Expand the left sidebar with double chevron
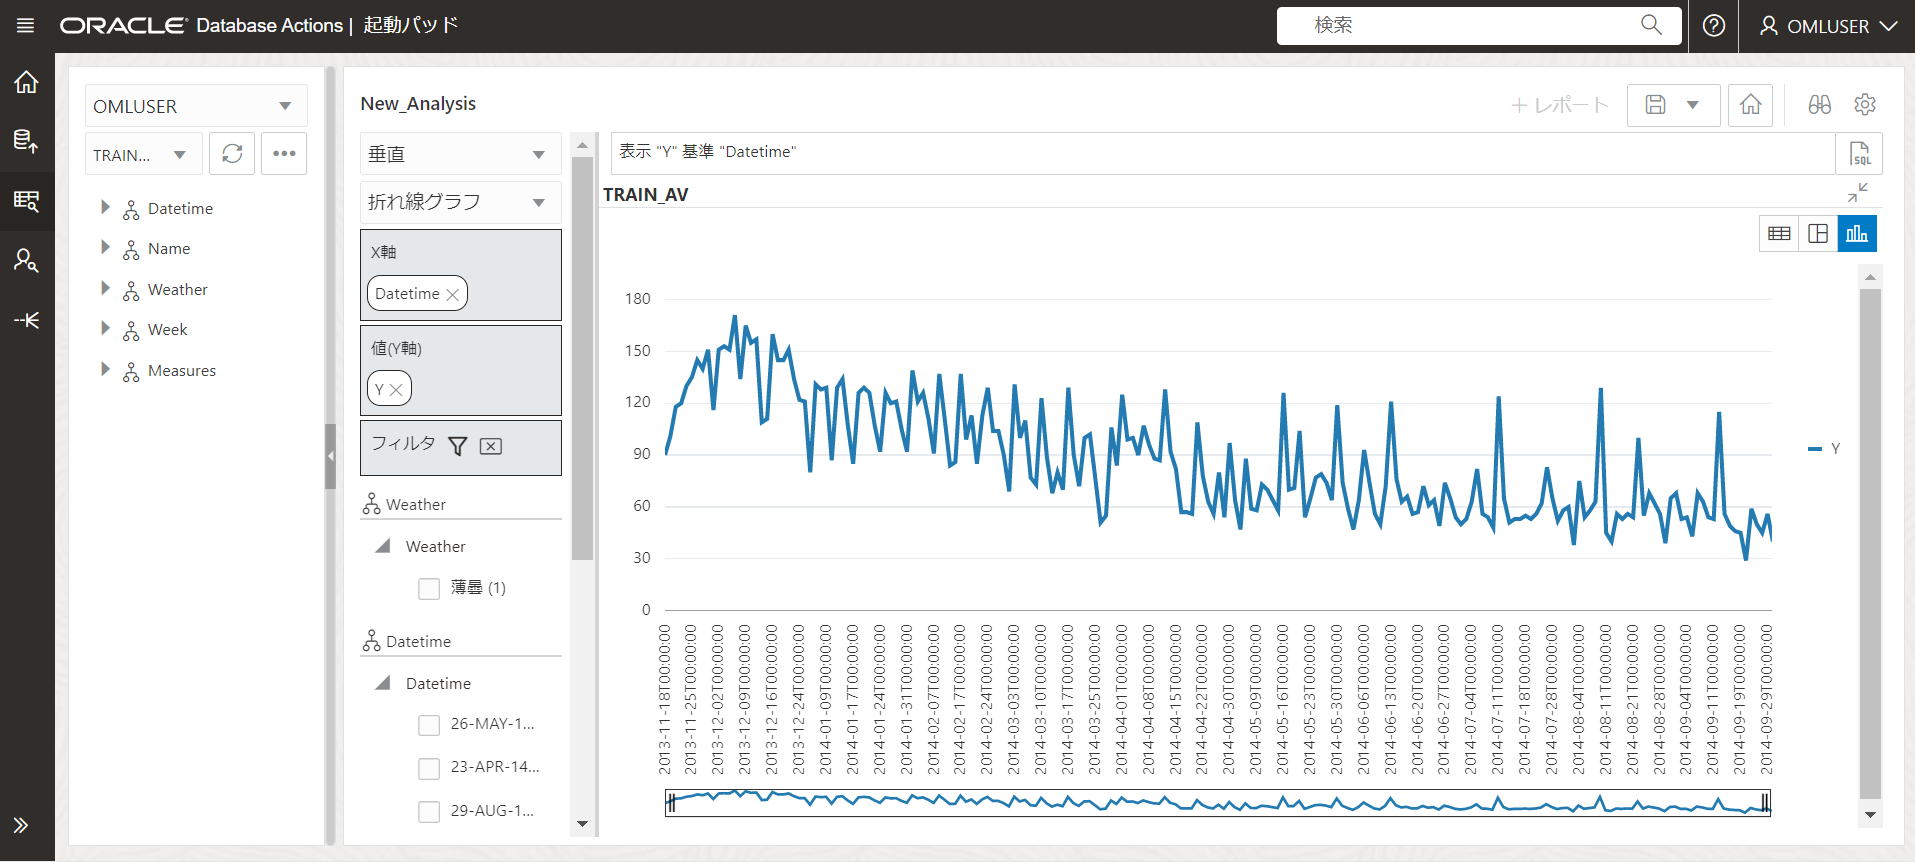Screen dimensions: 1915x862 click(21, 825)
